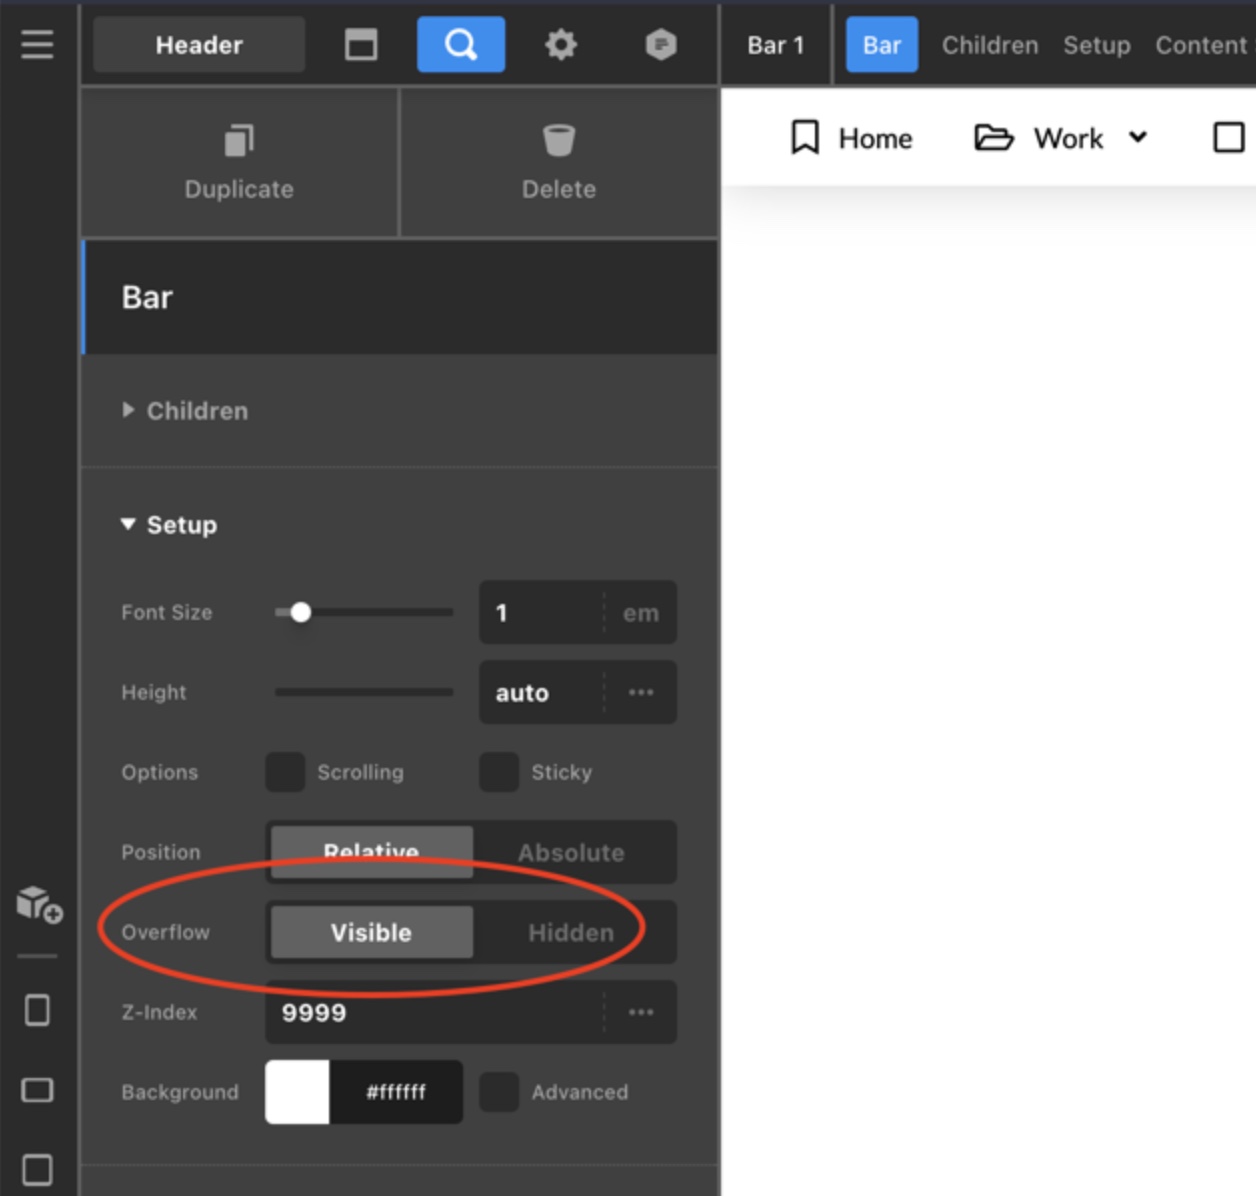Image resolution: width=1256 pixels, height=1196 pixels.
Task: Click the Delete trash icon
Action: pyautogui.click(x=558, y=161)
